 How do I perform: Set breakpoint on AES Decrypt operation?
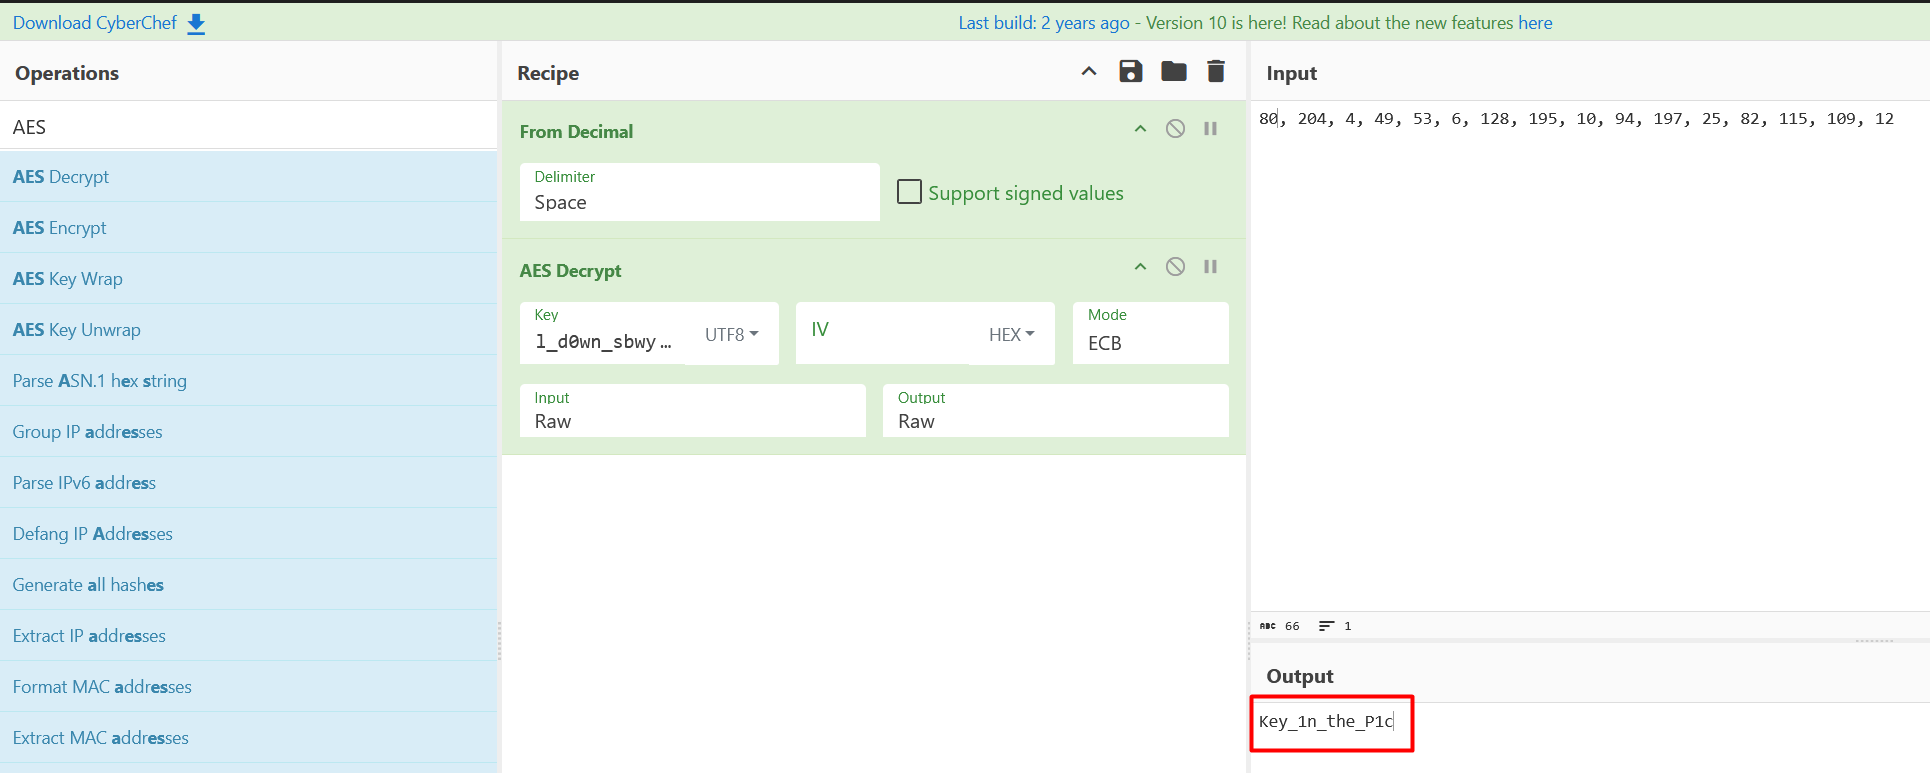[x=1210, y=267]
